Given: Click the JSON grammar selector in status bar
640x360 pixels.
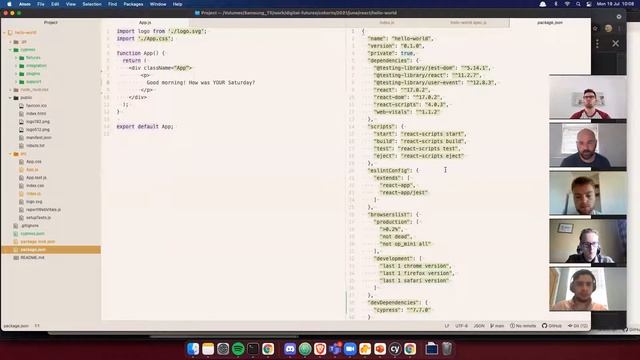Looking at the screenshot, I should [479, 326].
